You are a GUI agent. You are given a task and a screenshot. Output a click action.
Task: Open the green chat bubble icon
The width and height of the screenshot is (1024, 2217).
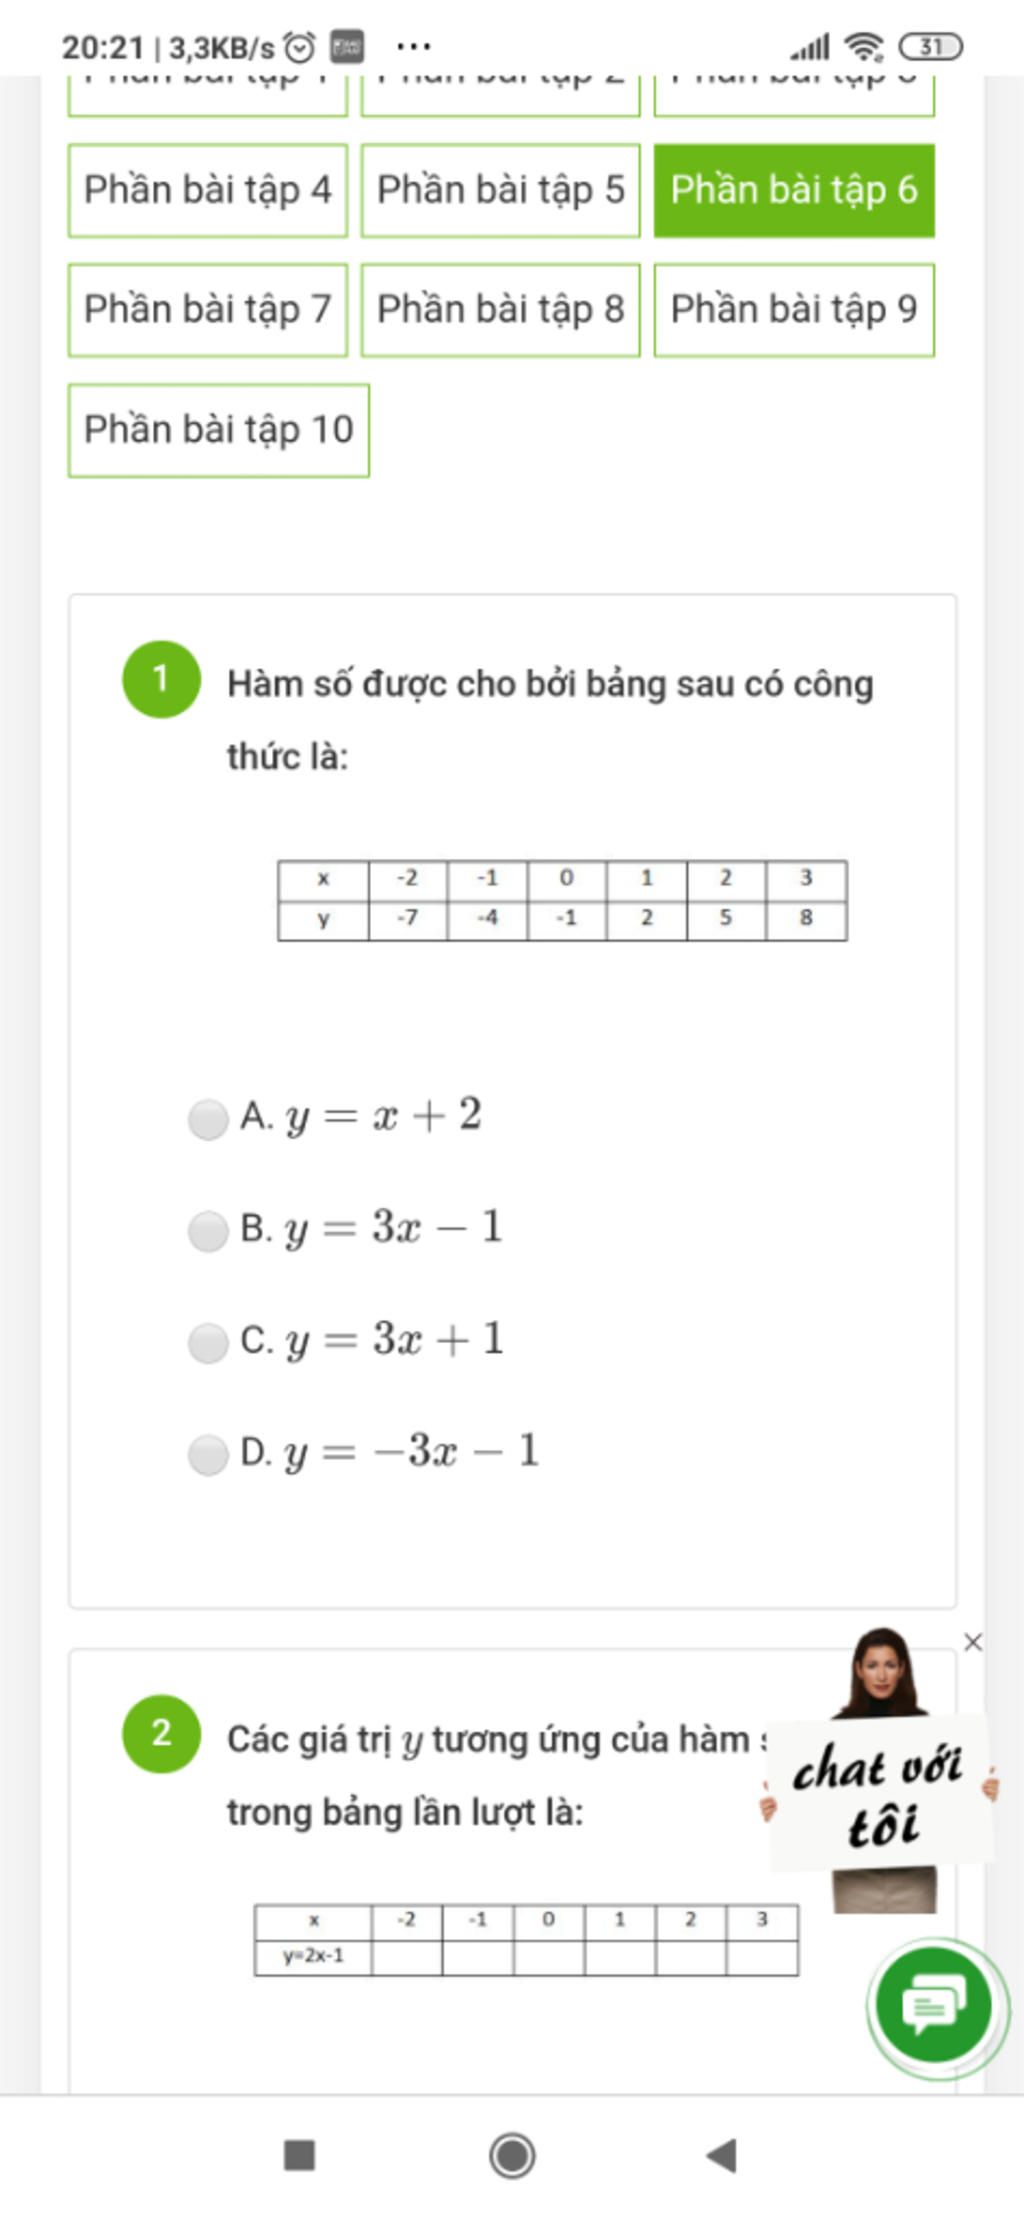(x=935, y=2004)
